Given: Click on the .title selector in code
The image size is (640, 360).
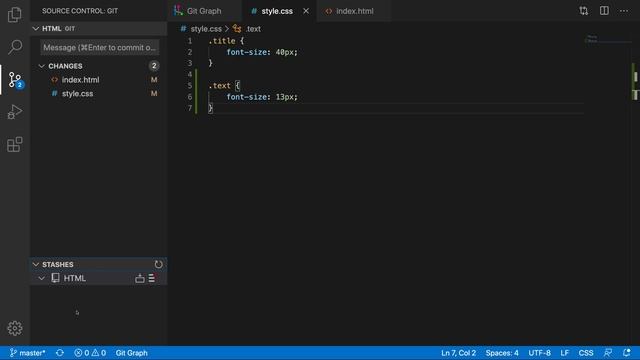Looking at the screenshot, I should click(x=222, y=41).
